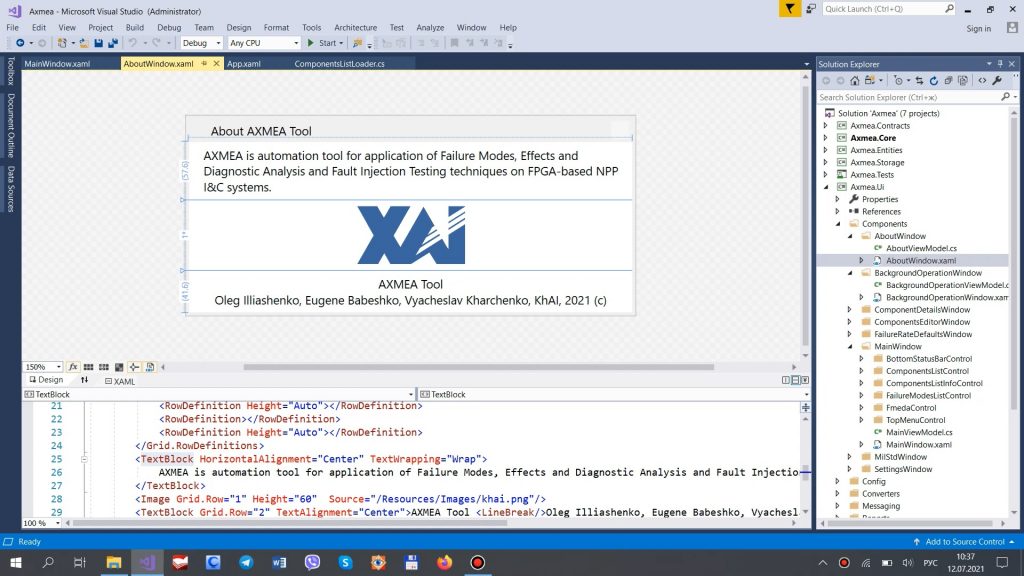Toggle the fx effects button in designer bar
The height and width of the screenshot is (576, 1024).
(x=73, y=367)
